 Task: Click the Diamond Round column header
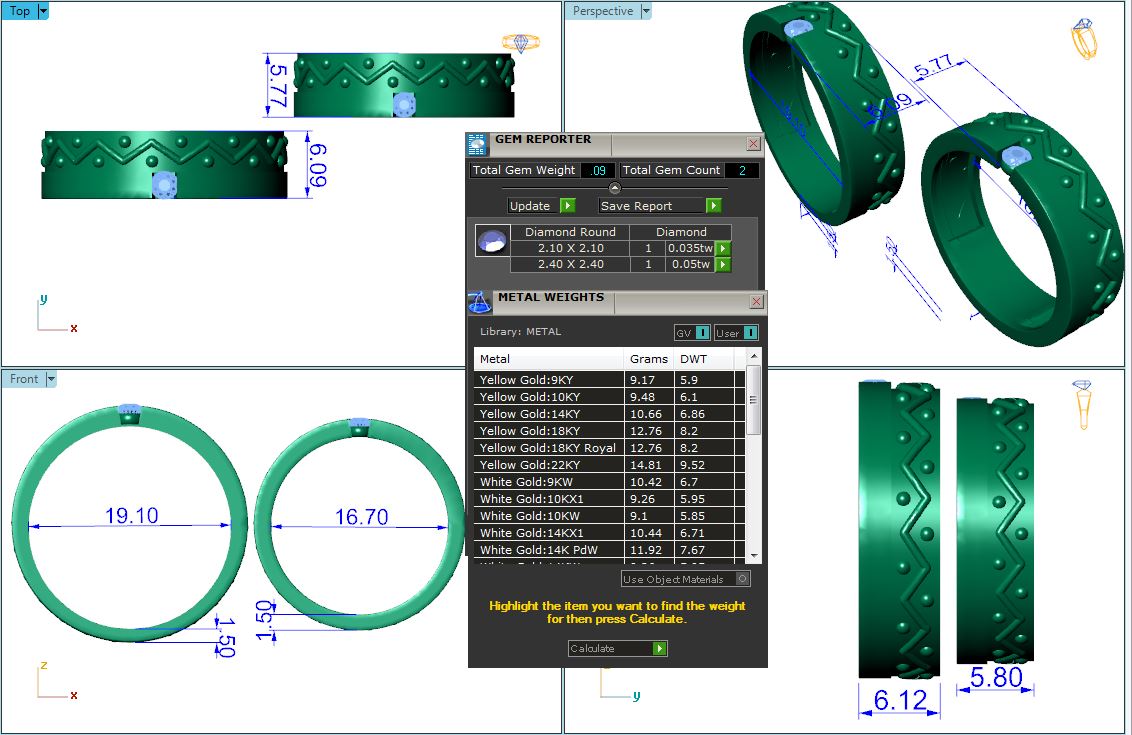coord(570,232)
